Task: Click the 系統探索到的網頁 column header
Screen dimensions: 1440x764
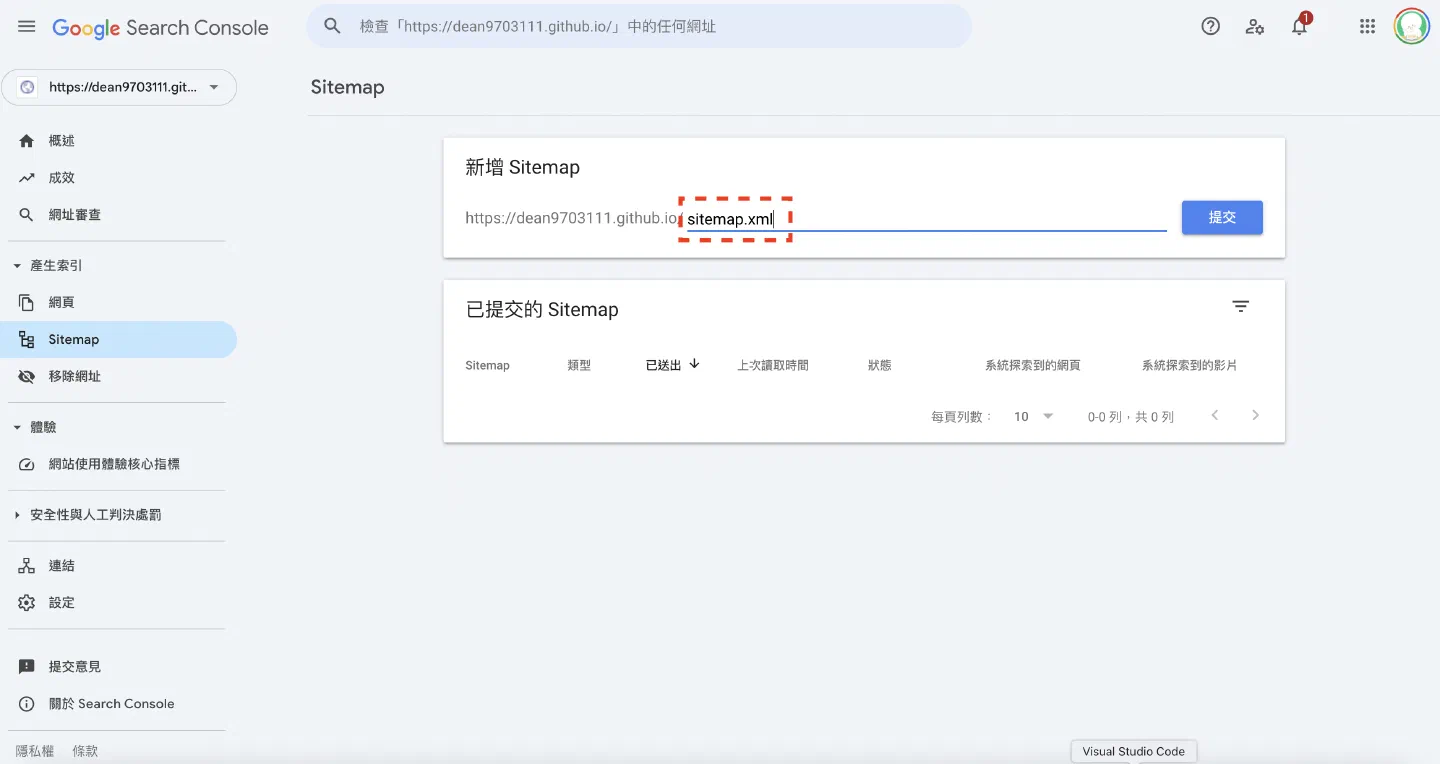Action: coord(1032,366)
